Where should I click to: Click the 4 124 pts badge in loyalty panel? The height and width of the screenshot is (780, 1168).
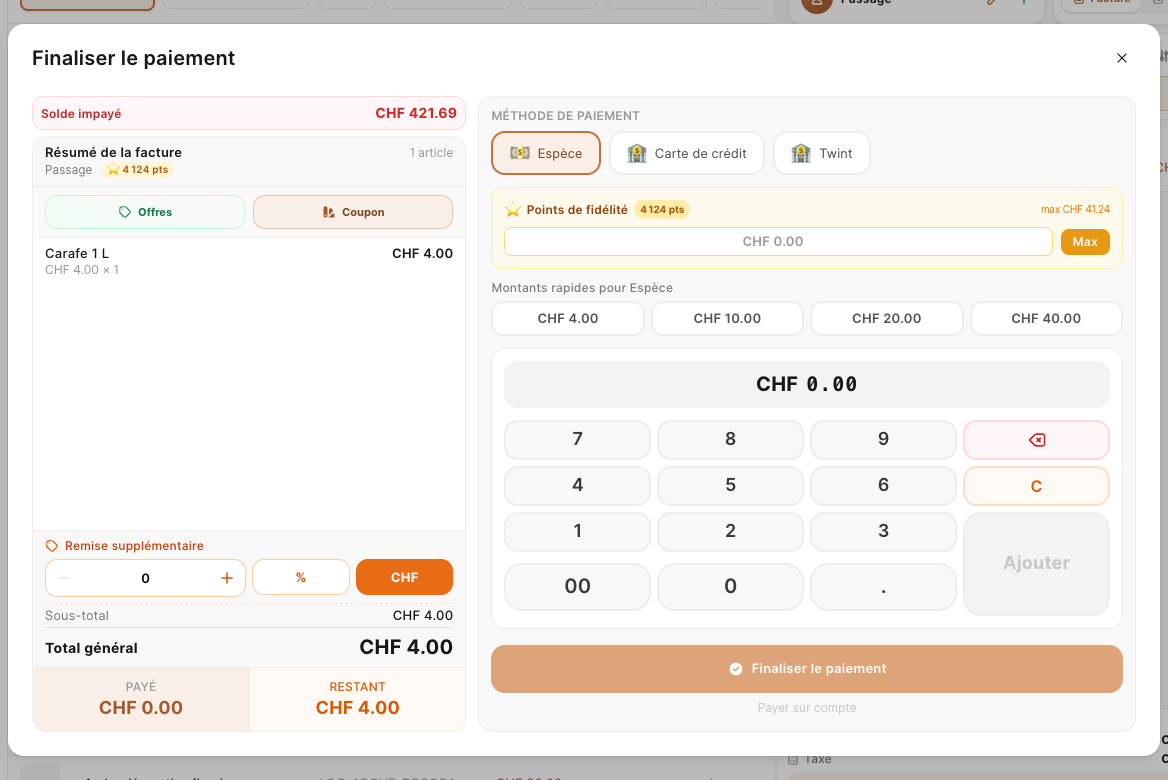pos(661,210)
